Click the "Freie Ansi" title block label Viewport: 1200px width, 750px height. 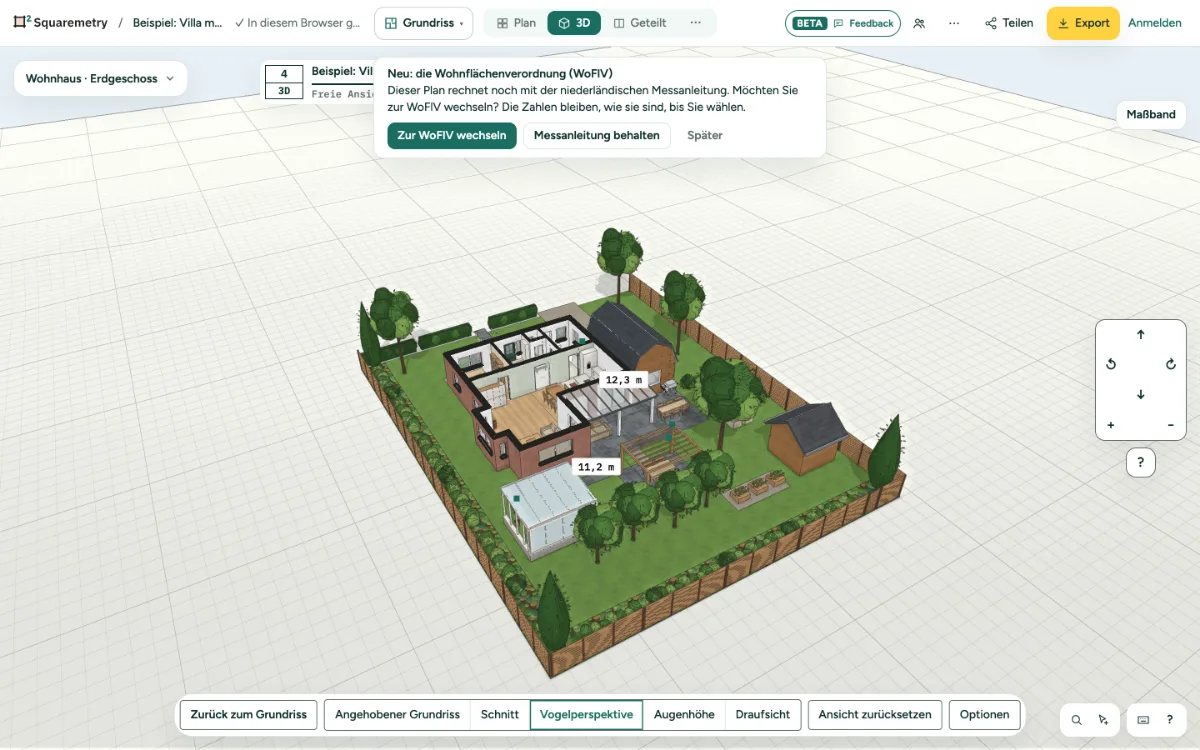tap(342, 93)
